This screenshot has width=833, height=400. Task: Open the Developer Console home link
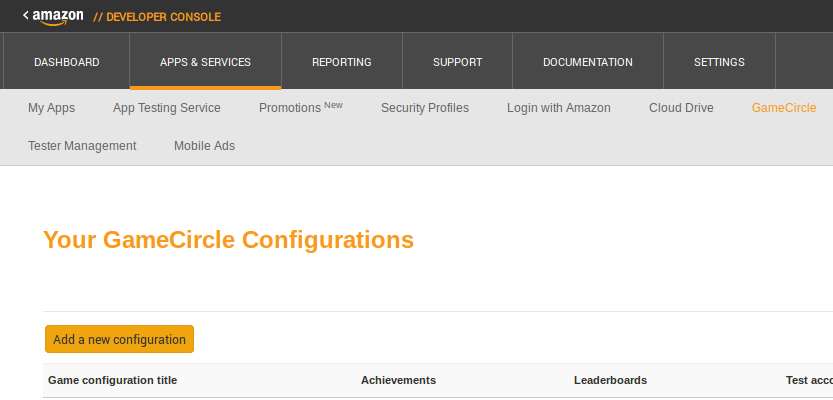[157, 17]
